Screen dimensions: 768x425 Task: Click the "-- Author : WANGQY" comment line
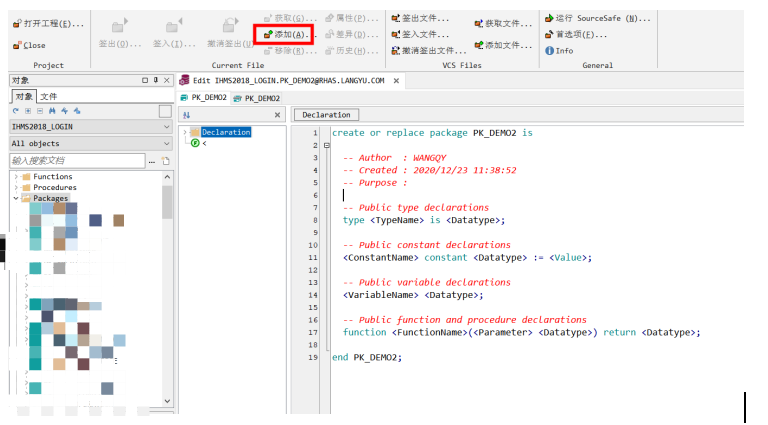pyautogui.click(x=395, y=158)
